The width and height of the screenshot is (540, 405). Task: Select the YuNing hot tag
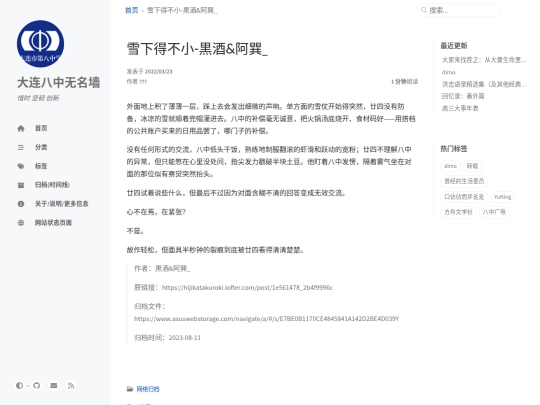pos(502,197)
